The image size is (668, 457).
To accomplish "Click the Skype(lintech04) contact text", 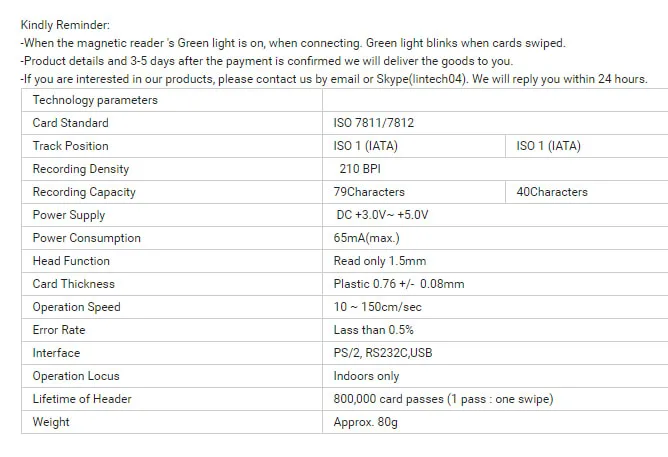I will click(421, 79).
